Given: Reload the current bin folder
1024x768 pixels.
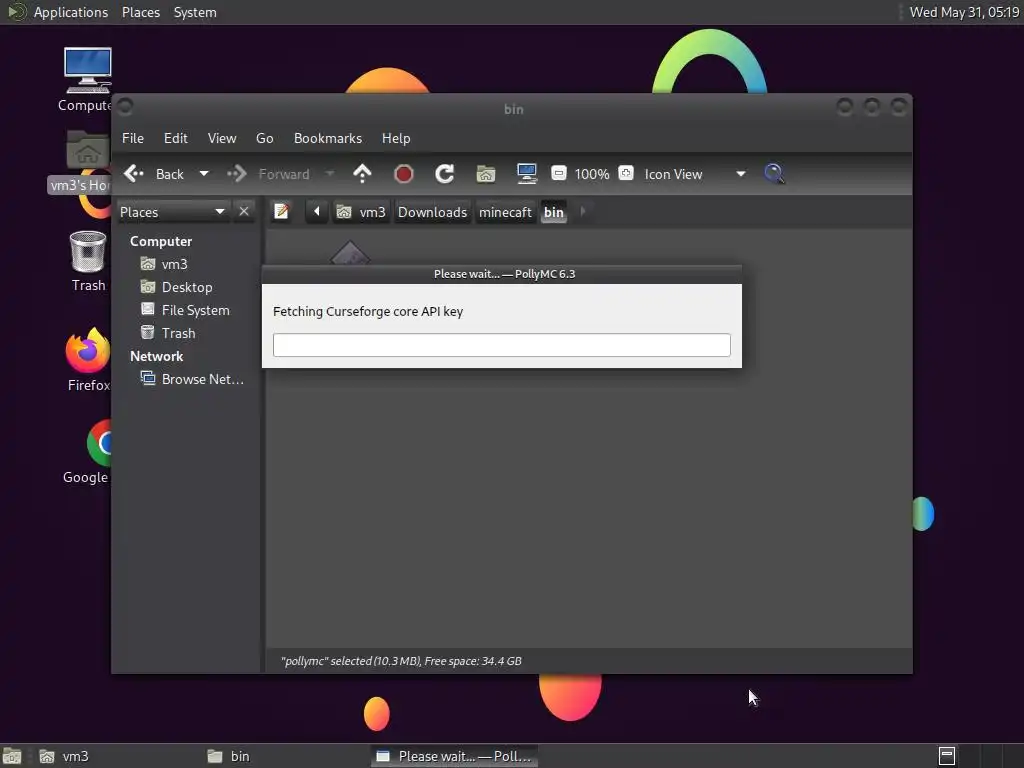Looking at the screenshot, I should (445, 174).
